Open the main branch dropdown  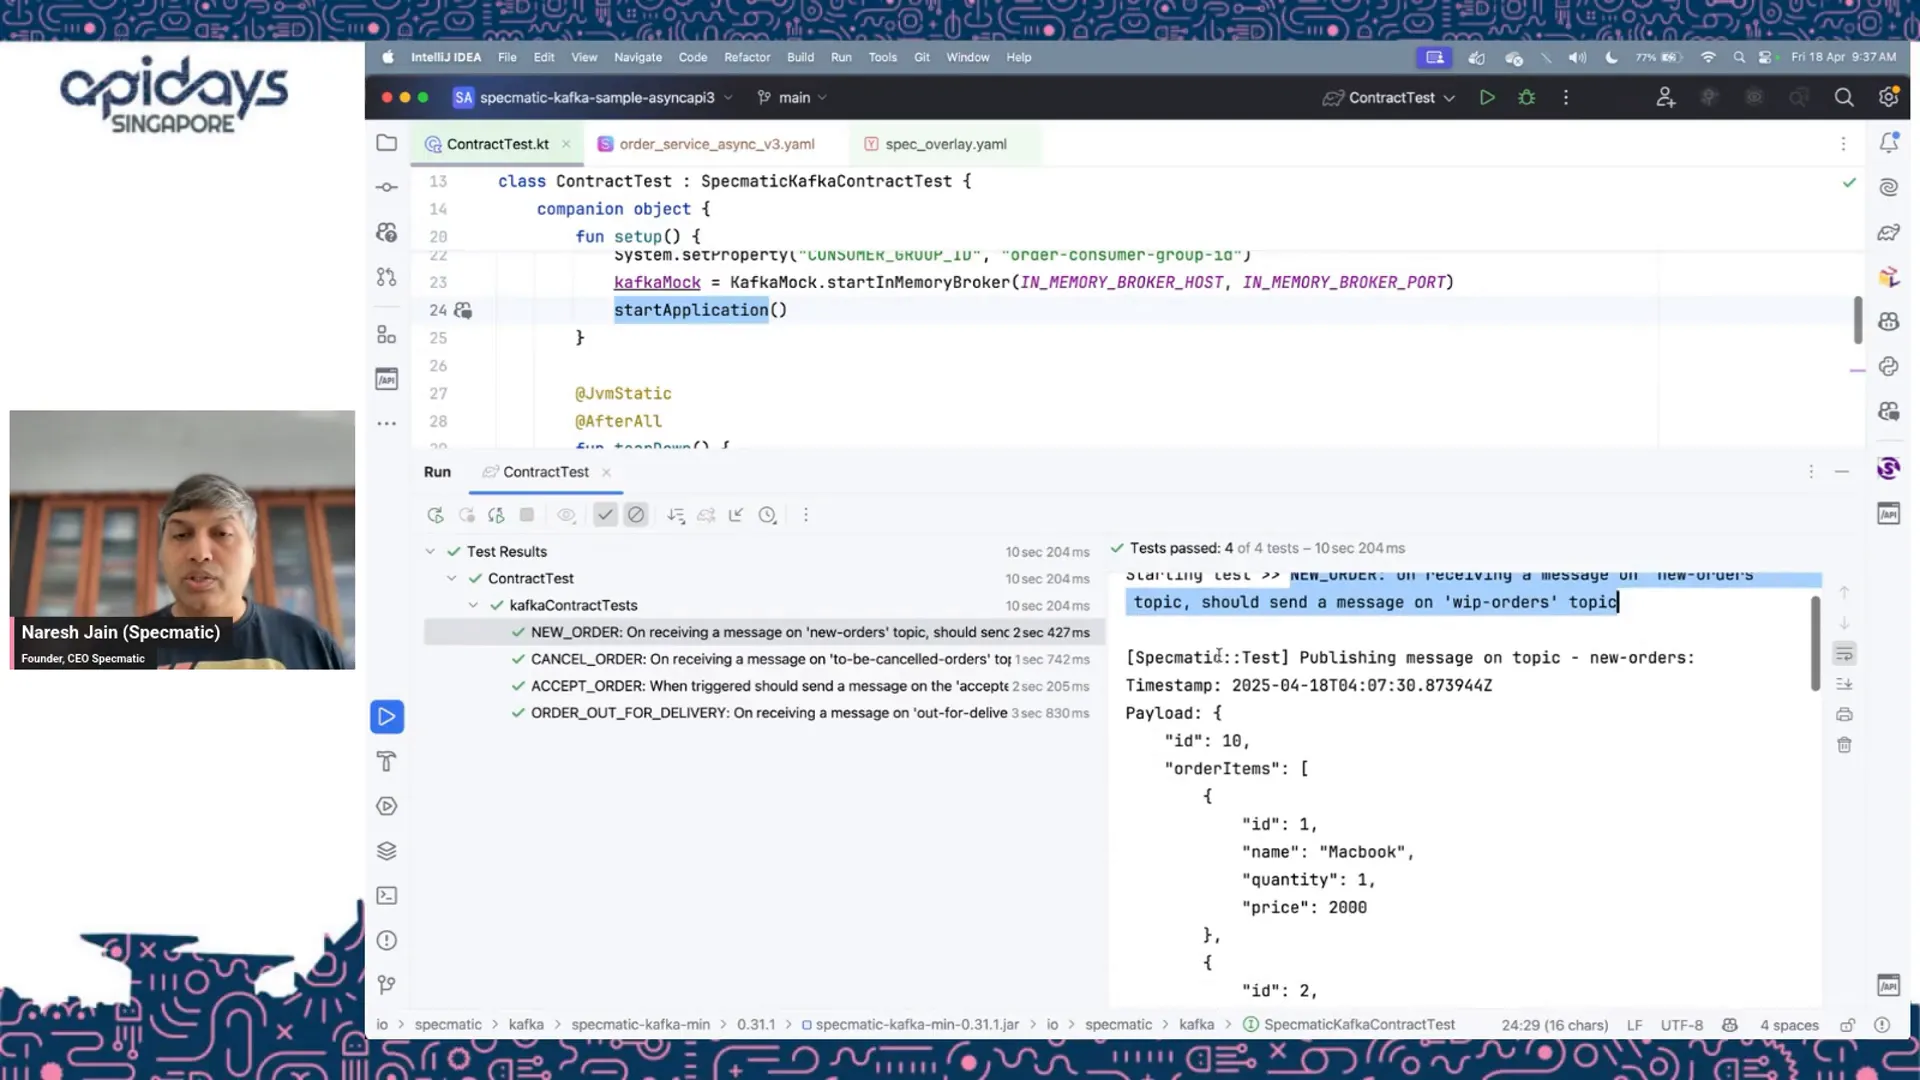click(x=793, y=98)
